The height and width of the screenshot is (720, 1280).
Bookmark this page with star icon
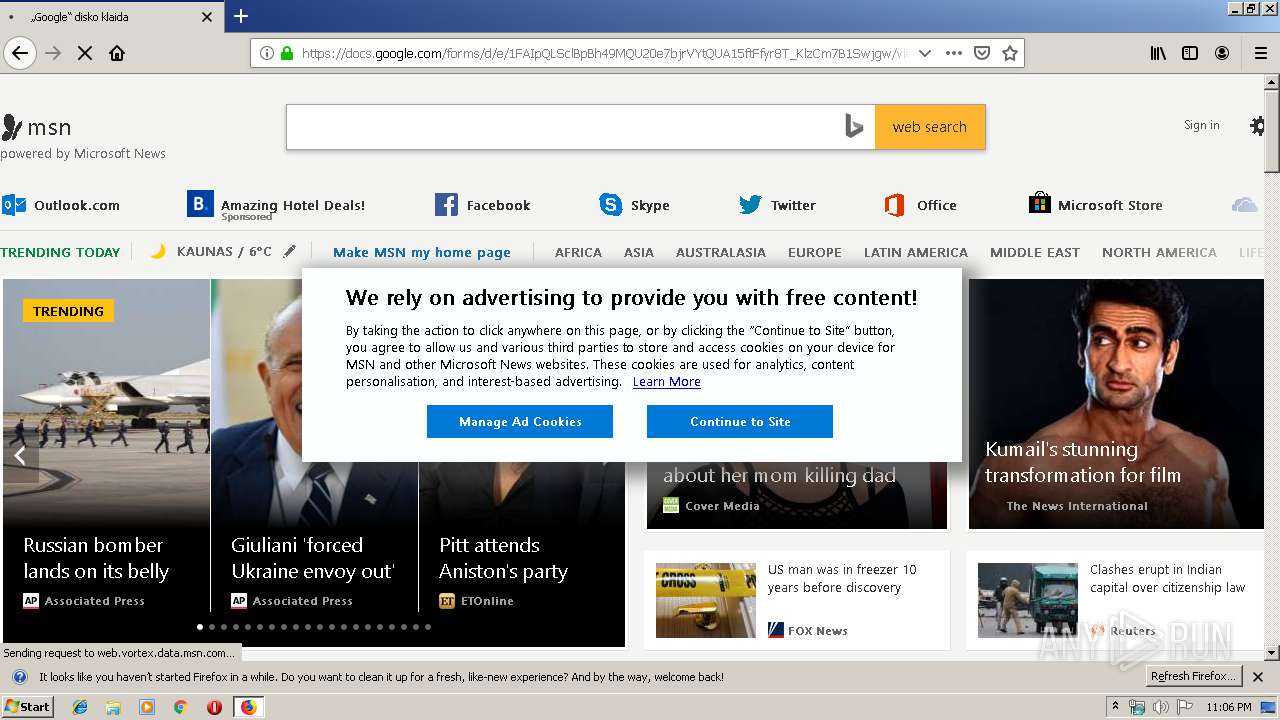(1010, 53)
